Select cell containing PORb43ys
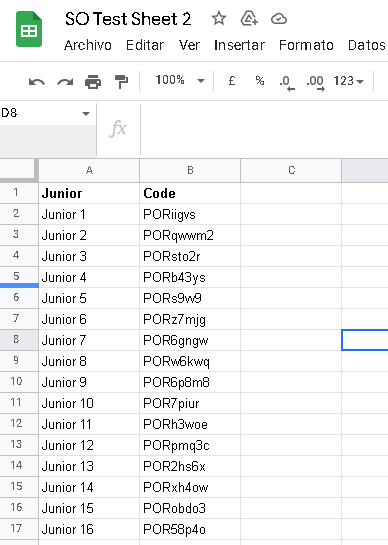Image resolution: width=388 pixels, height=545 pixels. point(190,277)
